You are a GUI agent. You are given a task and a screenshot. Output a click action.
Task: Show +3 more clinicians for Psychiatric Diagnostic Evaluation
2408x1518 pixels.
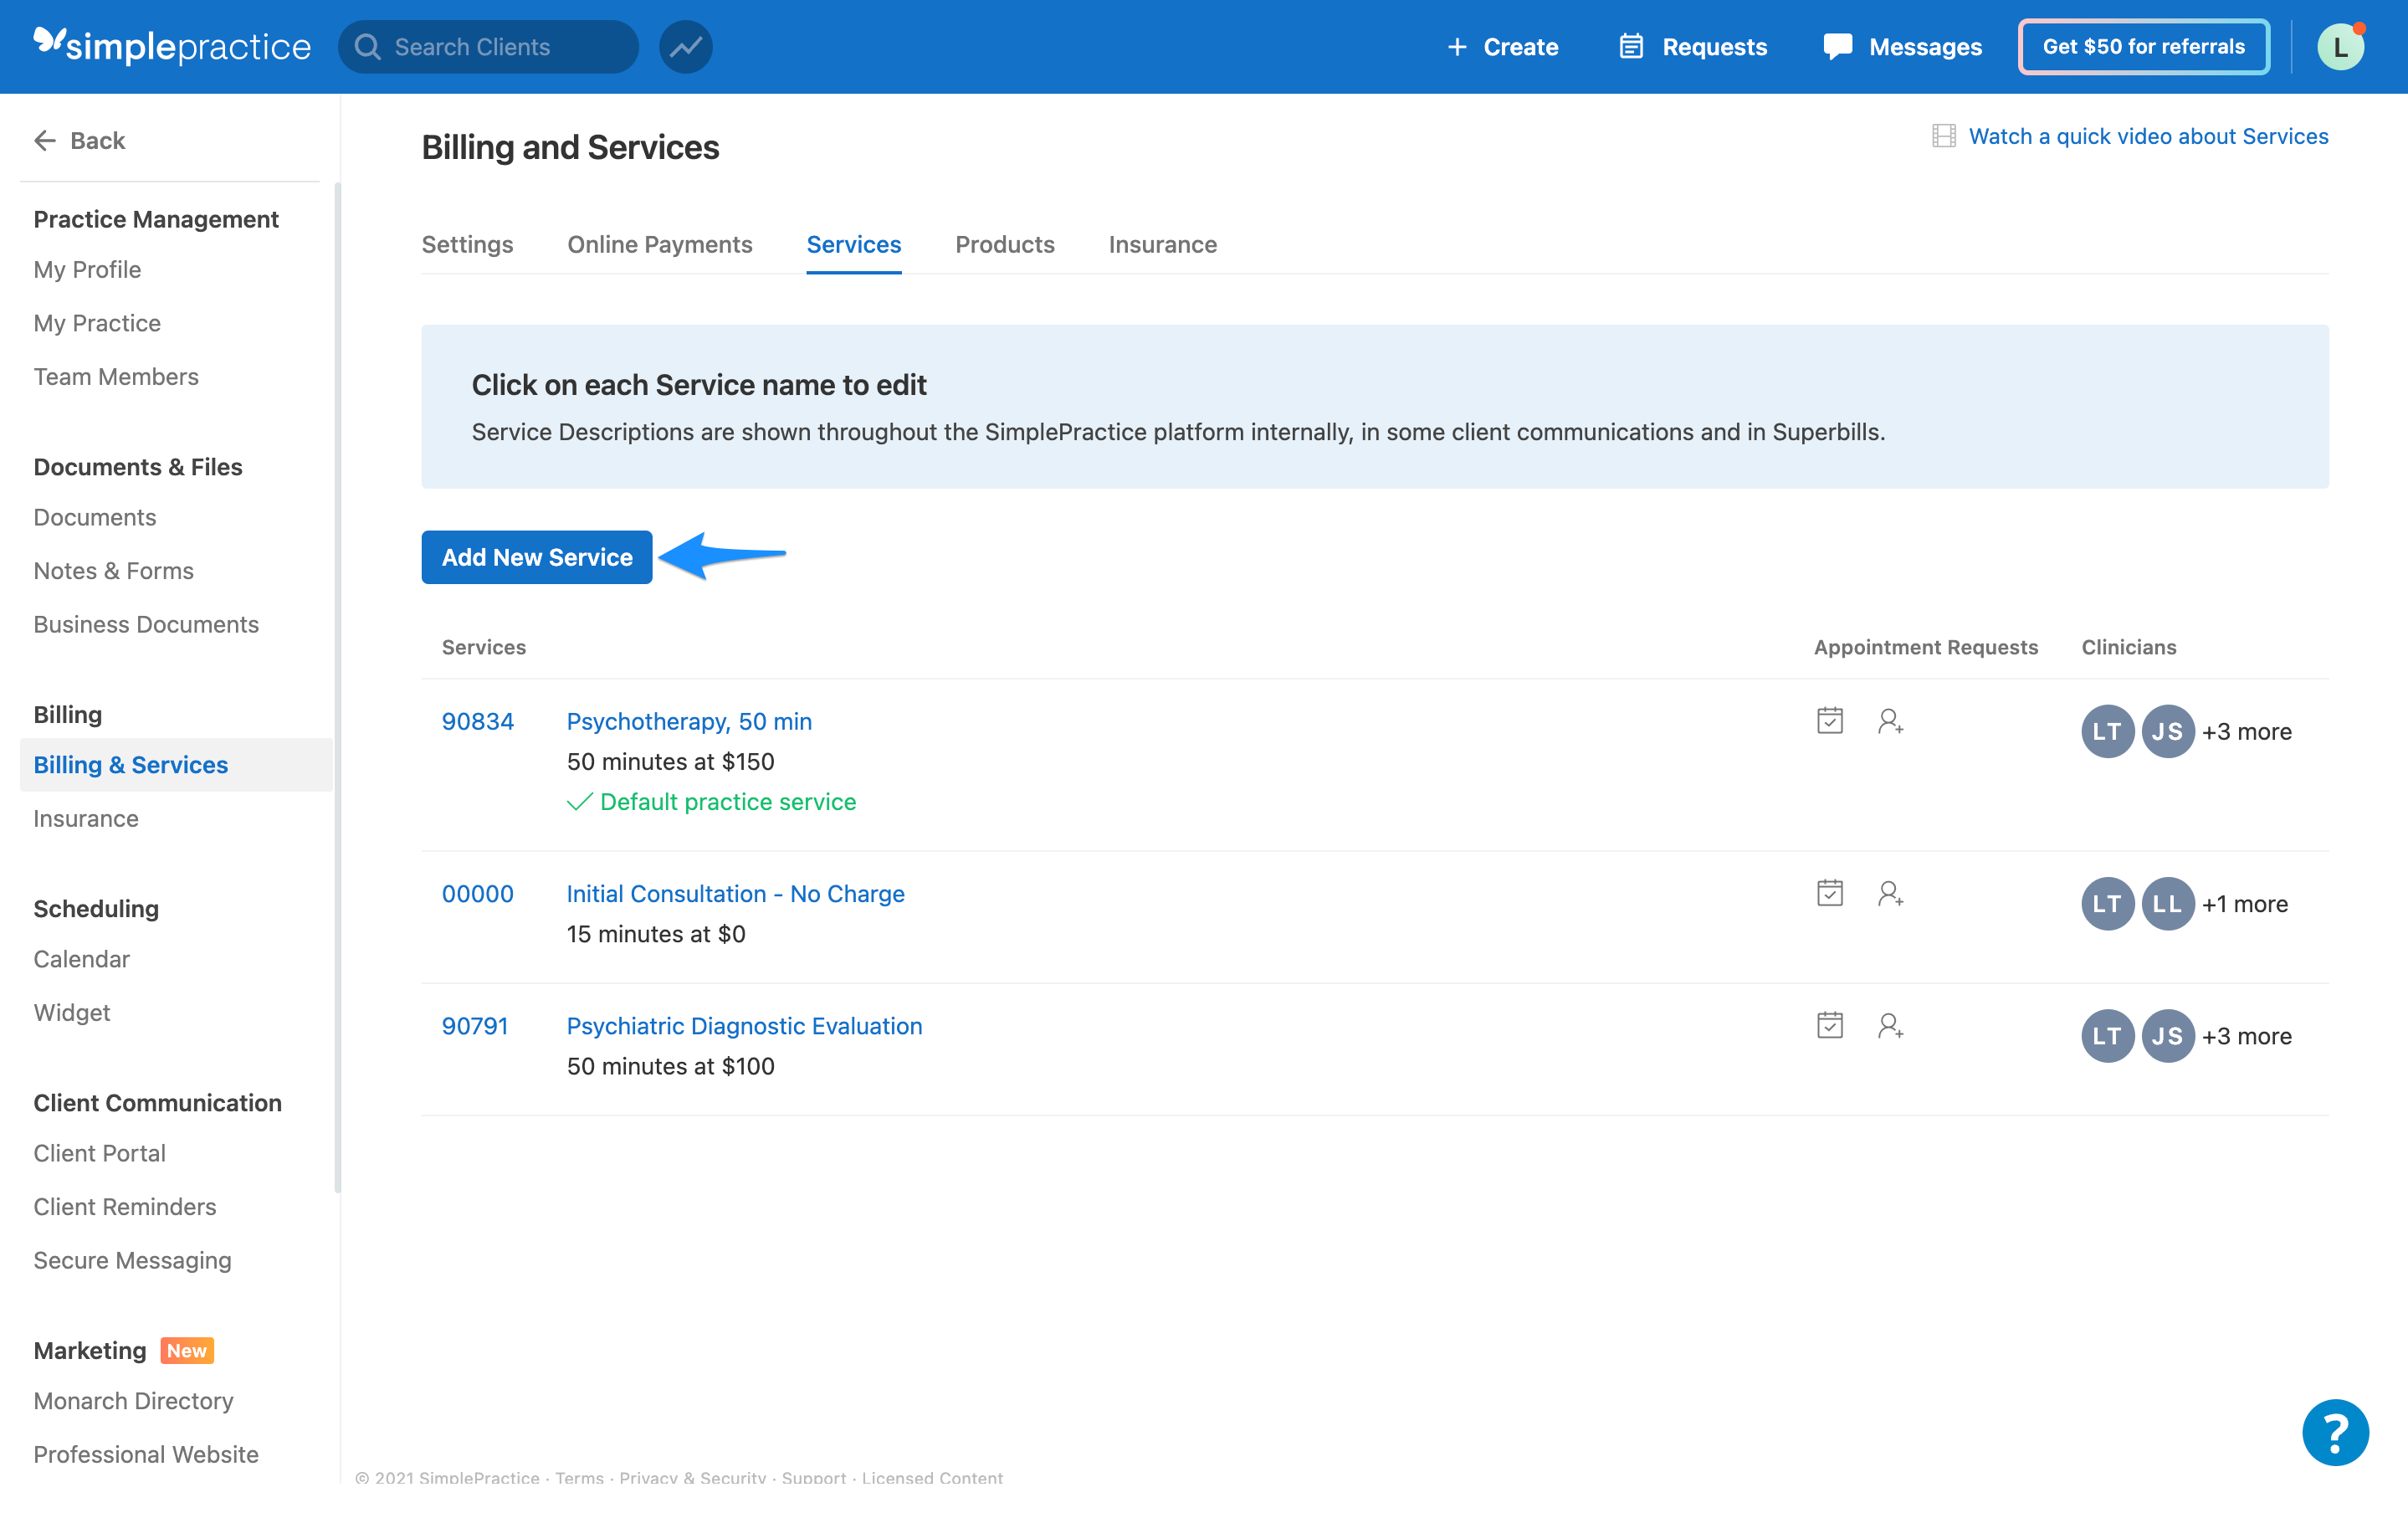(x=2246, y=1036)
